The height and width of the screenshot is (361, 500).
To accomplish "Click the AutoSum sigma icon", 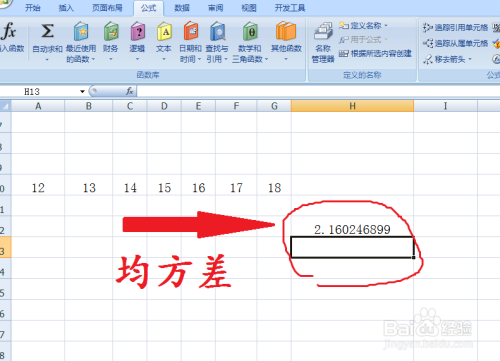I will click(x=47, y=31).
